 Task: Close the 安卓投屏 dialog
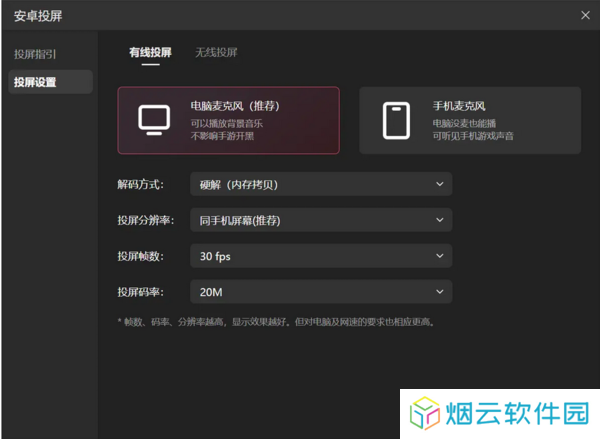point(585,15)
